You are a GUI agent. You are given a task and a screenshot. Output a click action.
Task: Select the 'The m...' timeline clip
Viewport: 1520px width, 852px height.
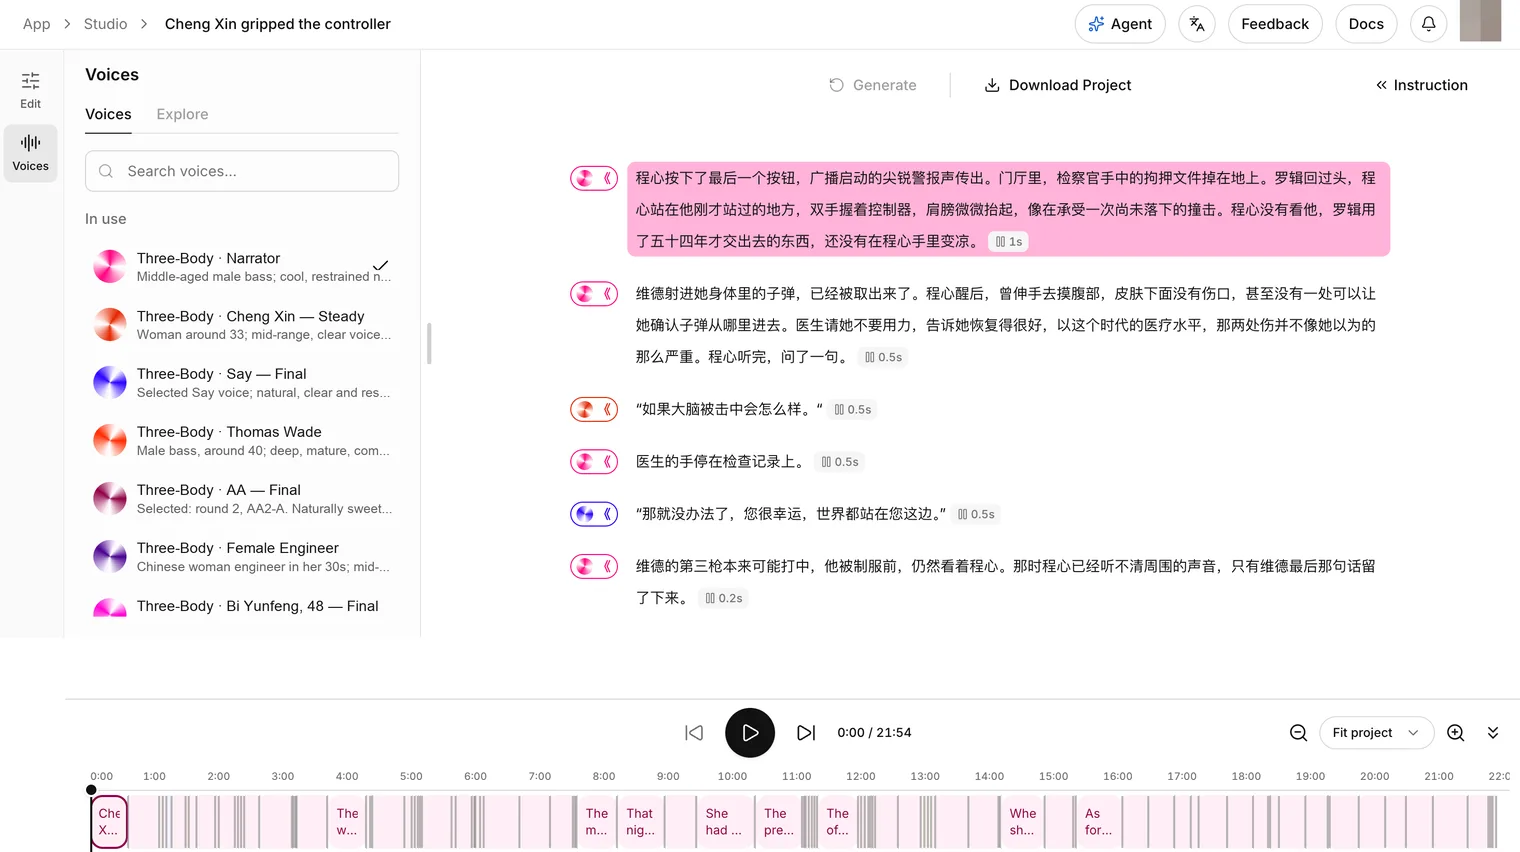click(597, 822)
